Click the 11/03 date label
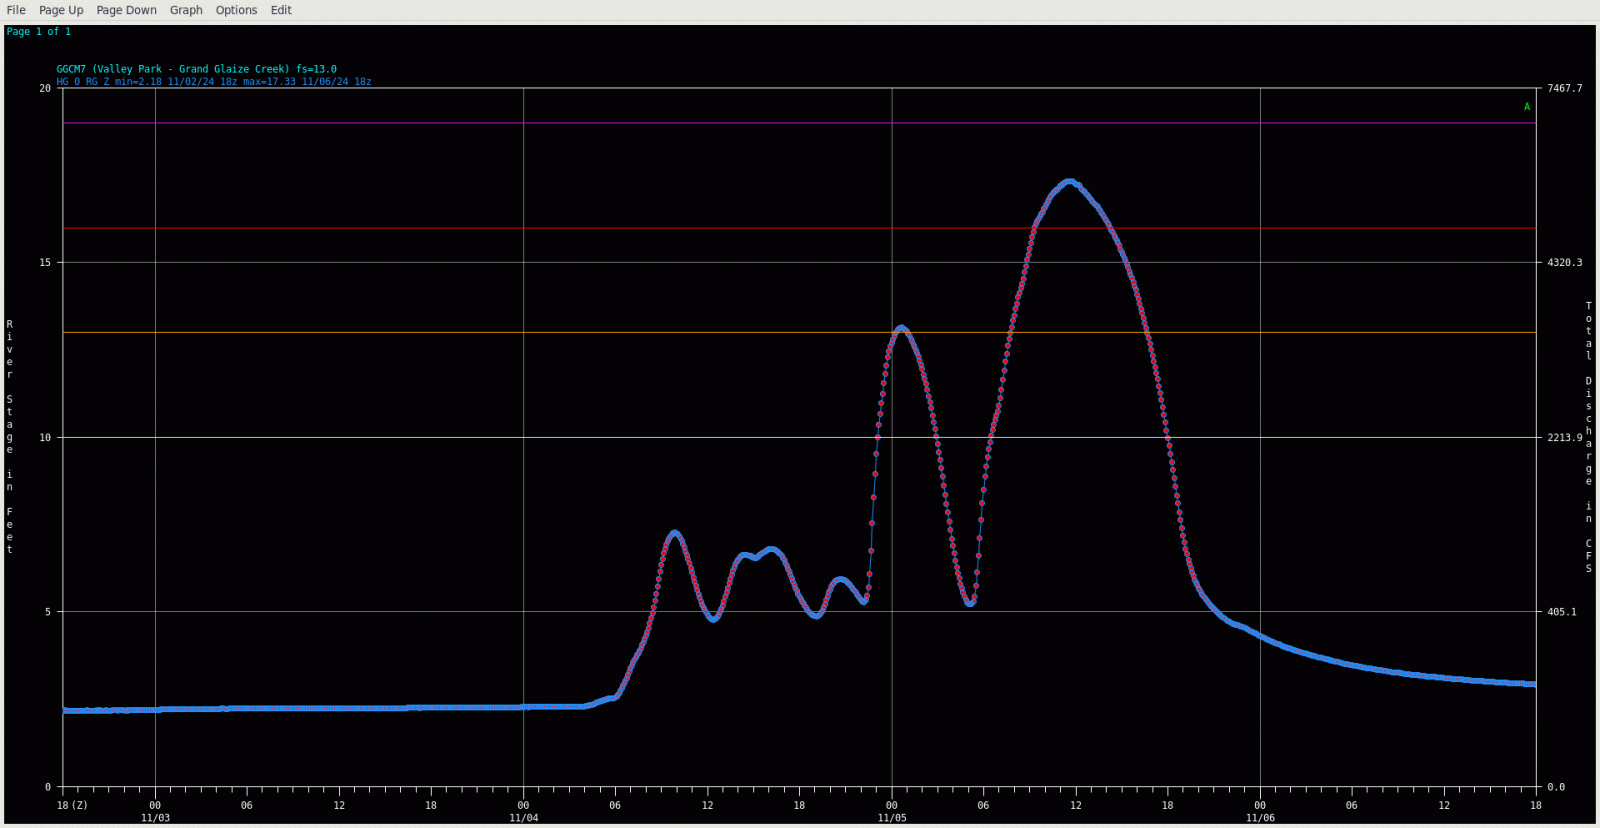 pos(155,818)
